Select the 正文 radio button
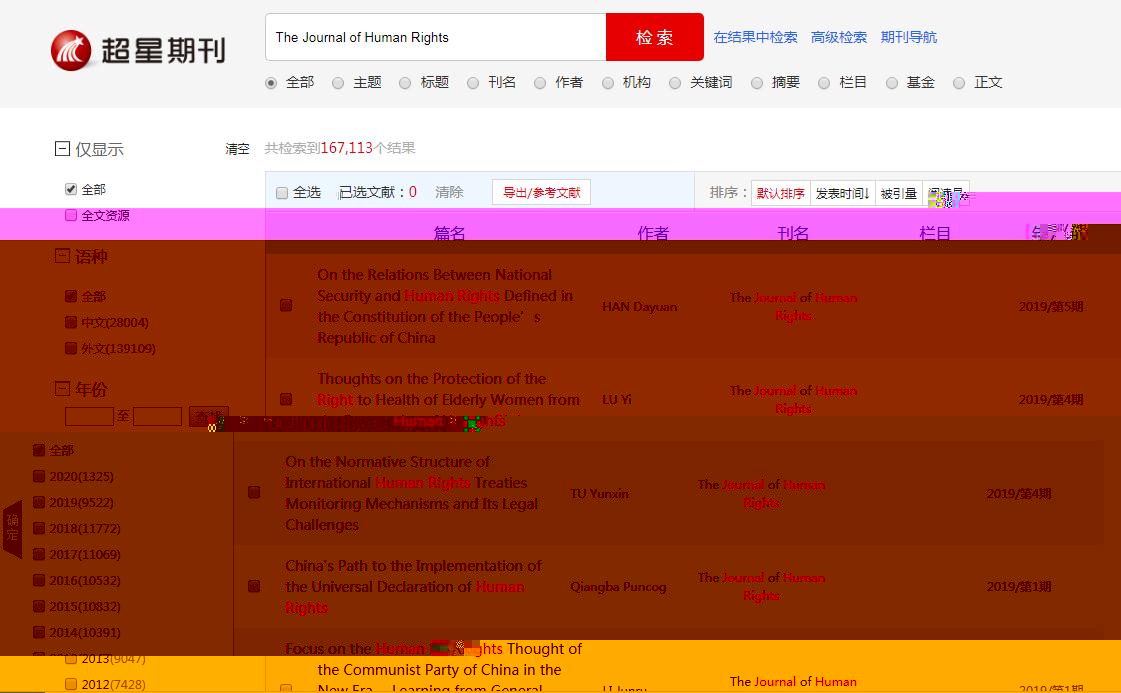 coord(959,83)
